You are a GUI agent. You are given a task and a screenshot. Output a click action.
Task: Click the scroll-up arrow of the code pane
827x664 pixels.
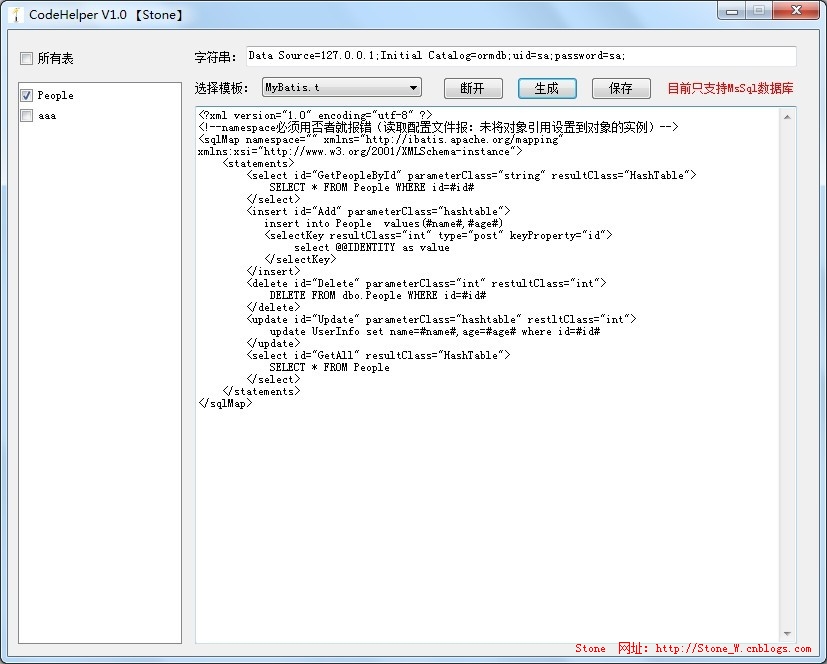[x=788, y=116]
